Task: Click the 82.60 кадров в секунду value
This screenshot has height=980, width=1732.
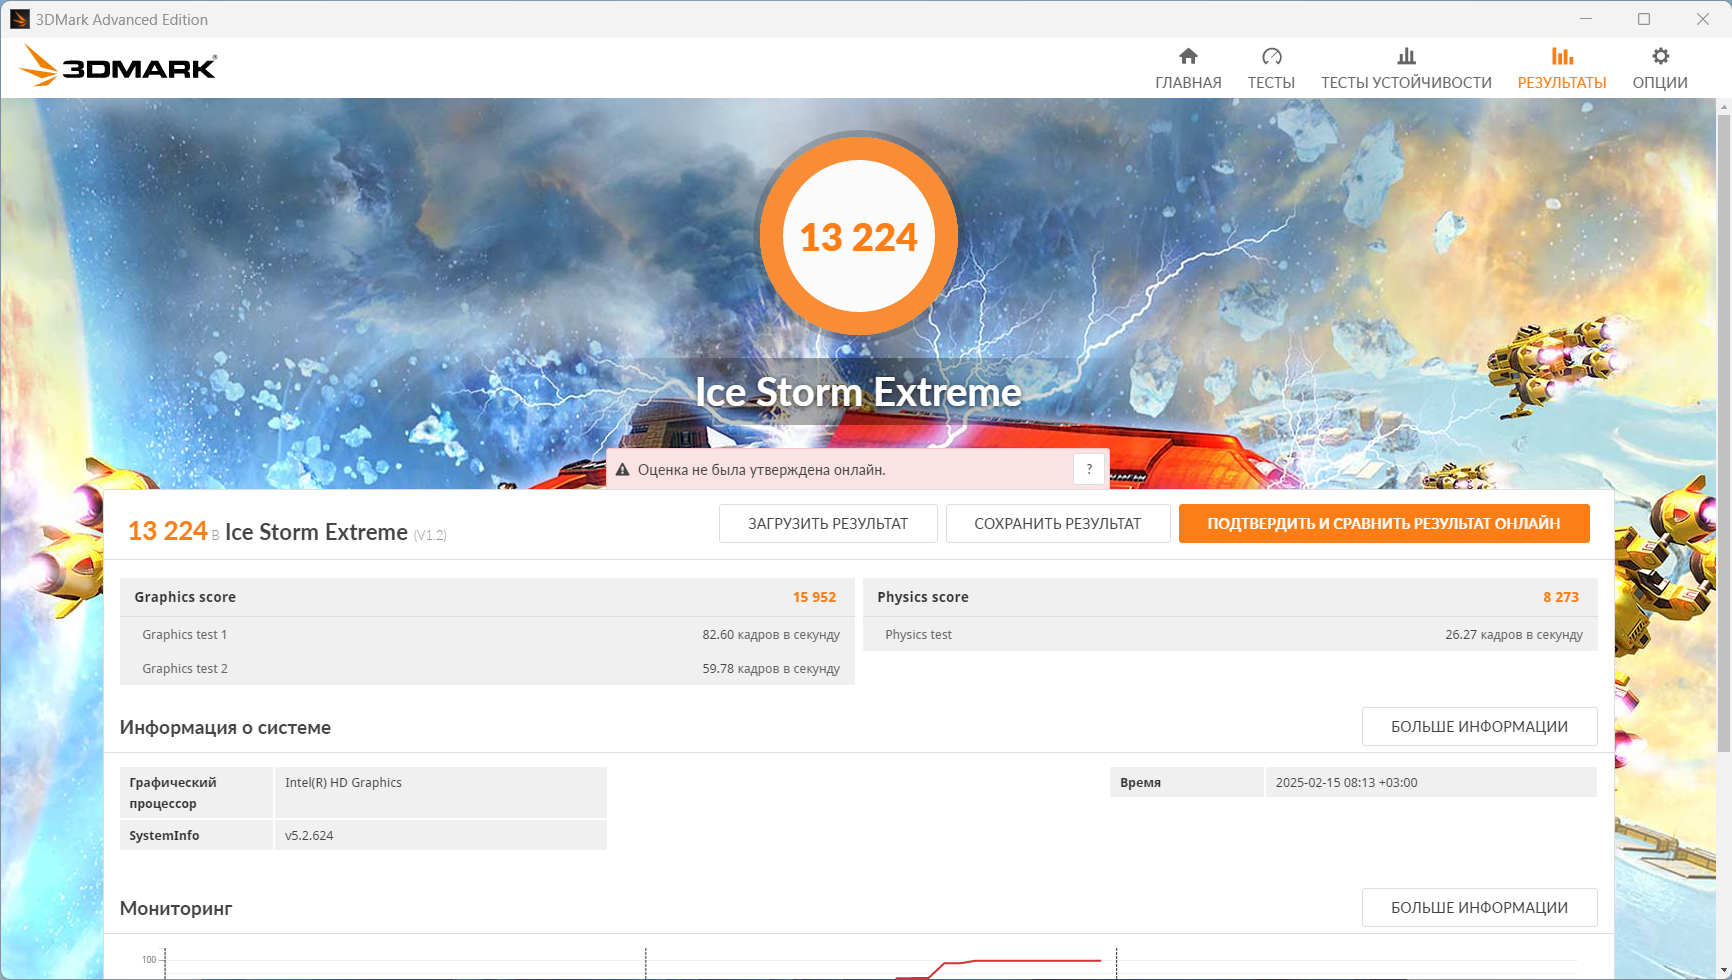Action: 771,635
